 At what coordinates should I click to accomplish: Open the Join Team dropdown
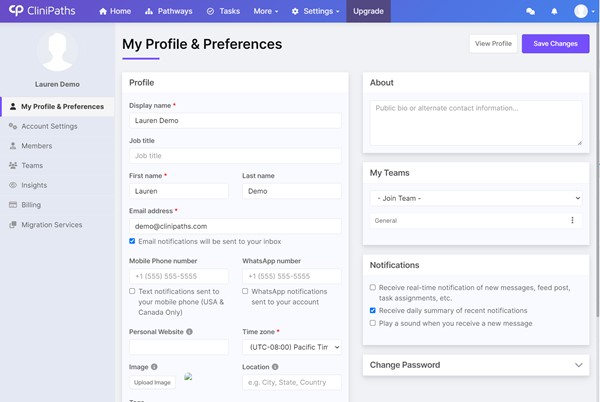click(475, 197)
